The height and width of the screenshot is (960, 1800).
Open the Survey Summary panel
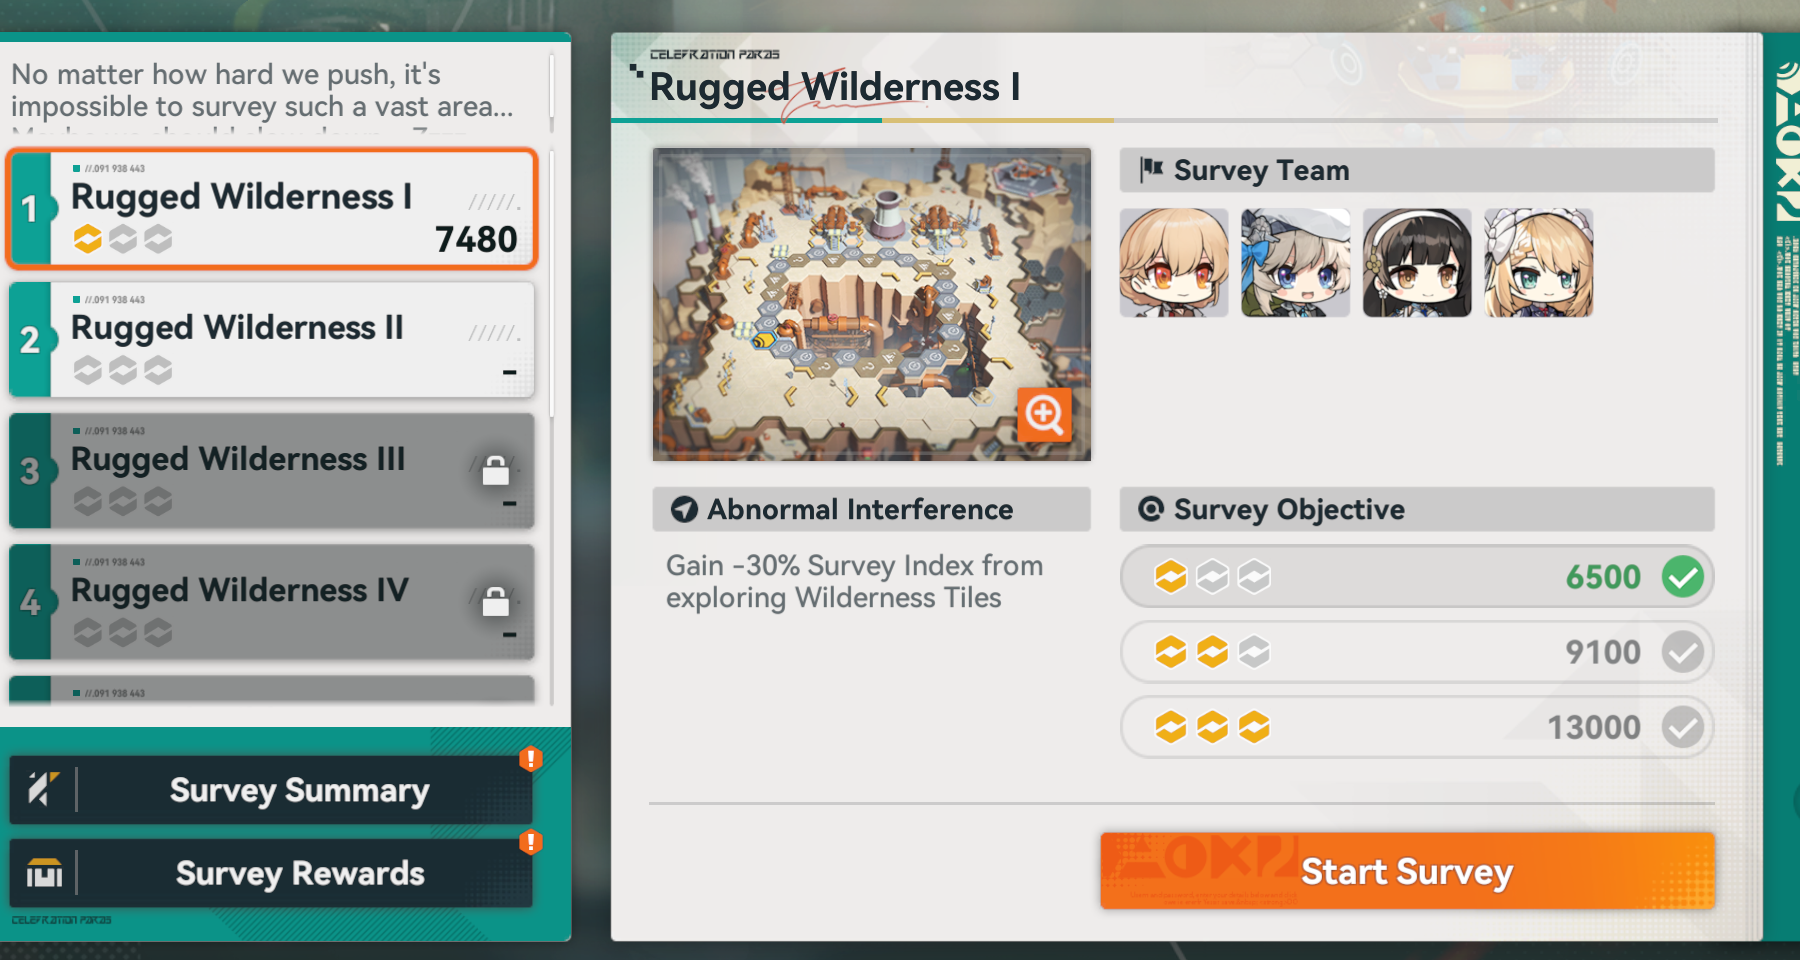coord(271,790)
